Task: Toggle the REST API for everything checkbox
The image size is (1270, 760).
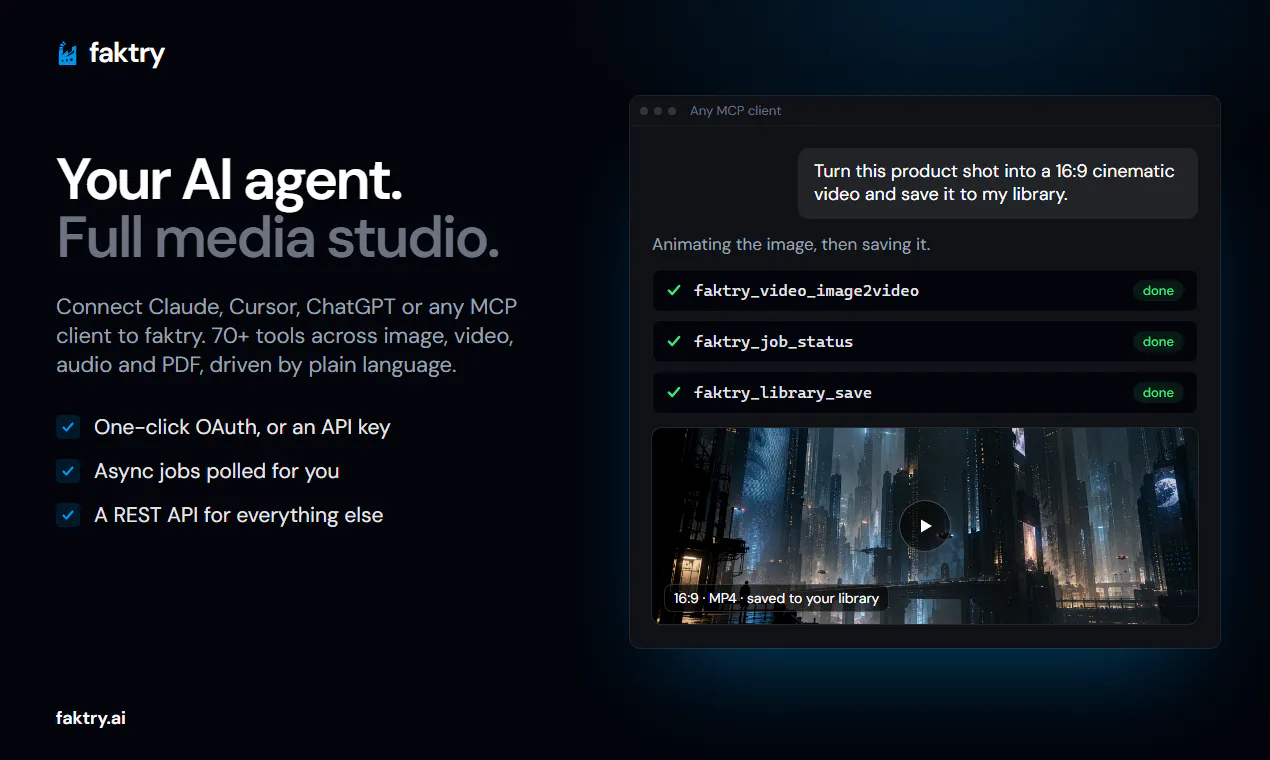Action: pyautogui.click(x=68, y=515)
